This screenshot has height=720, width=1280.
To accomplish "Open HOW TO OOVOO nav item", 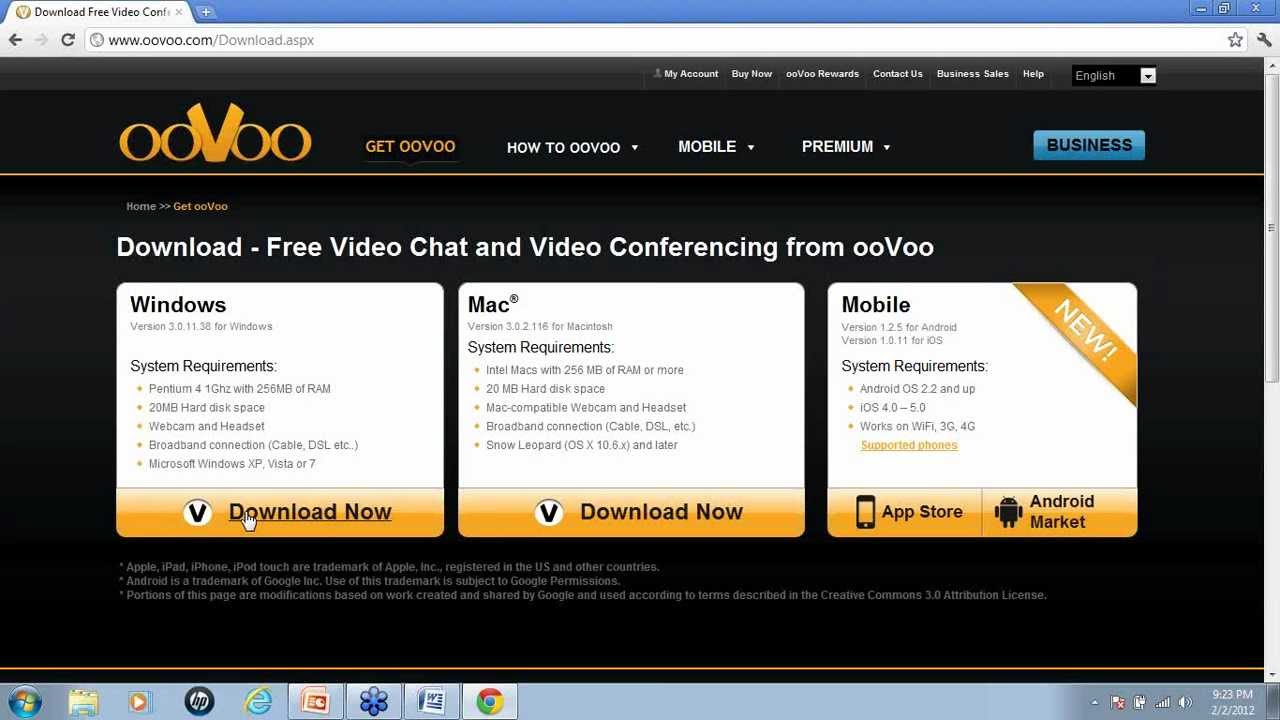I will tap(563, 148).
